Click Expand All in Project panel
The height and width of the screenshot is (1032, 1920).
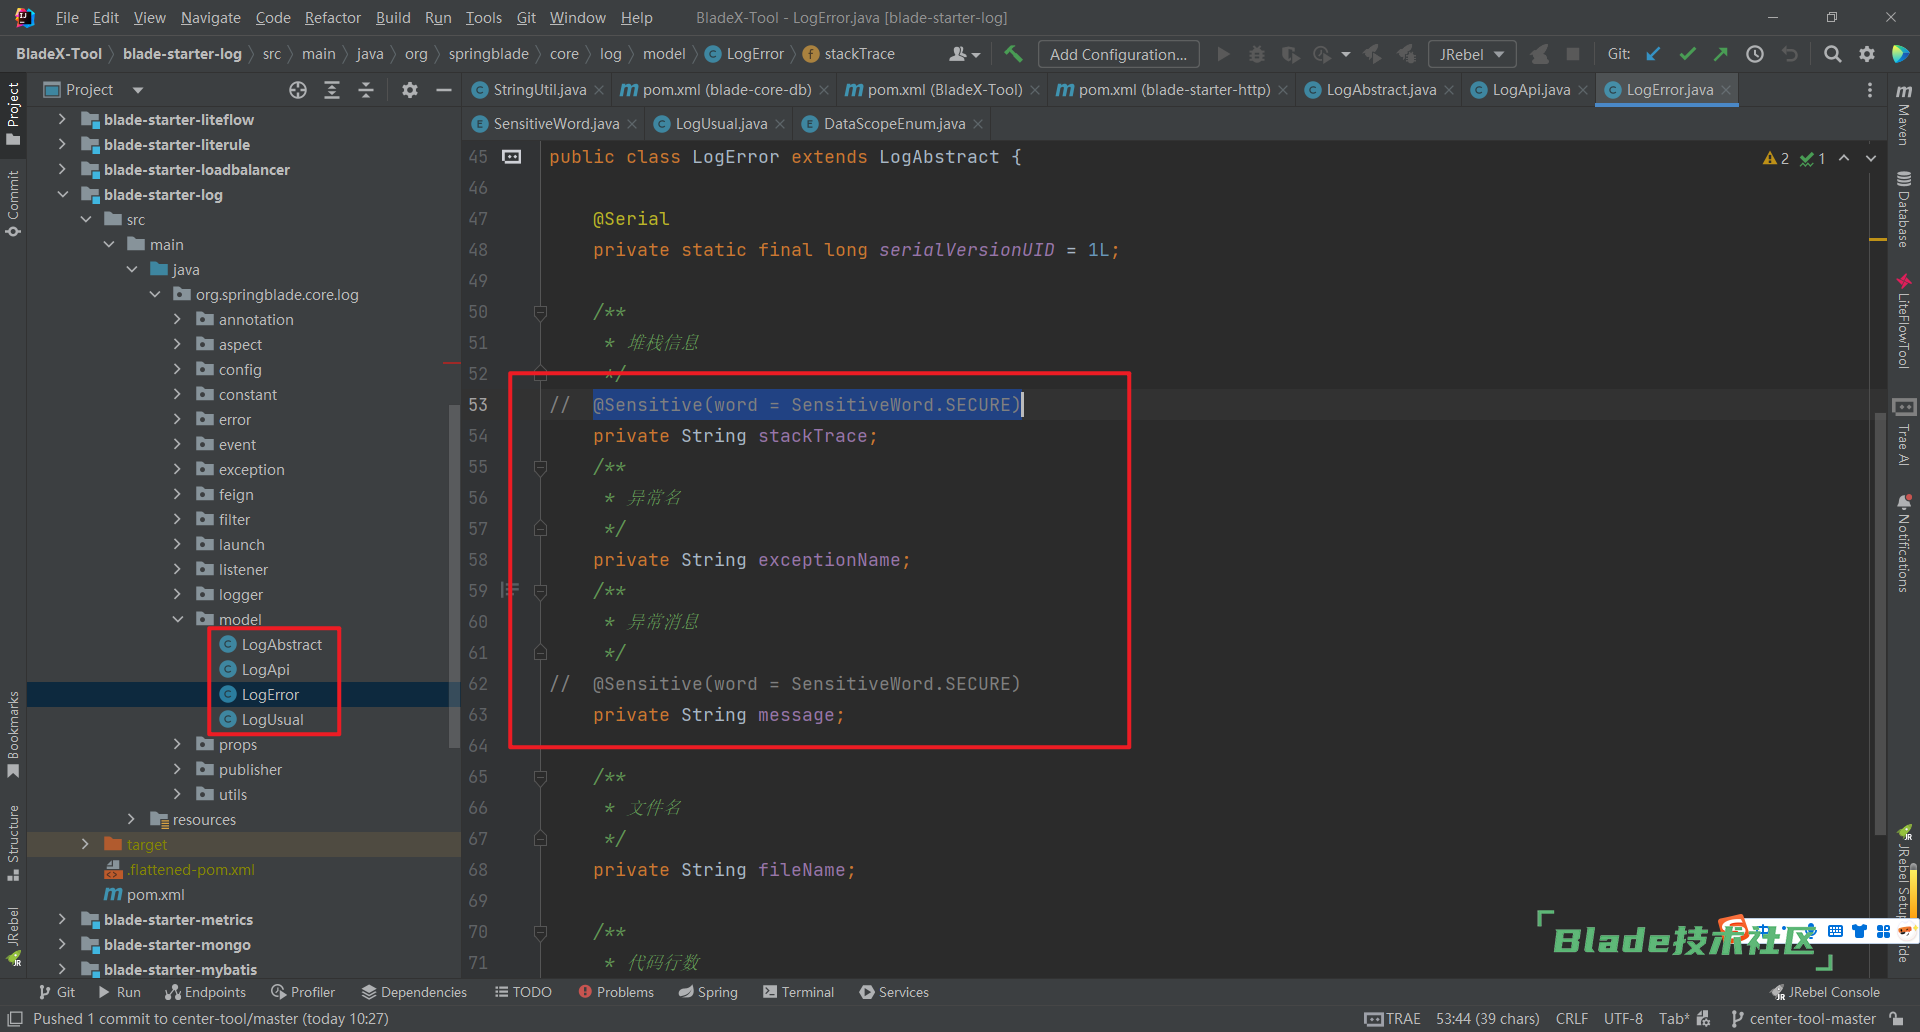click(x=332, y=90)
